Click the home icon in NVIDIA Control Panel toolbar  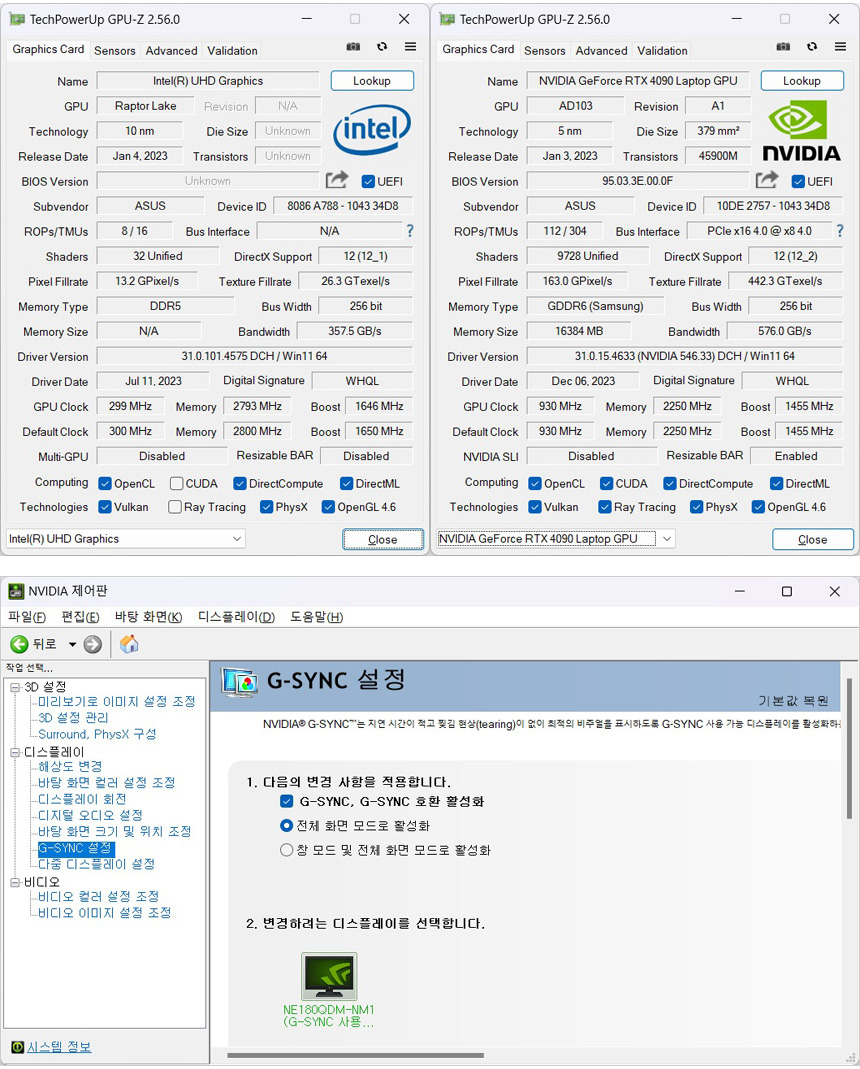point(129,644)
